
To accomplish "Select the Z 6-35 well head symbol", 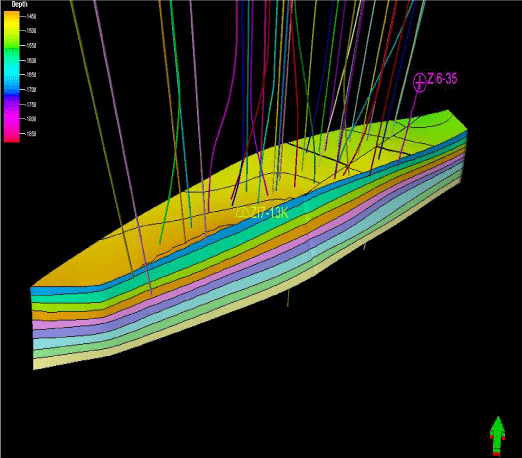I will point(420,82).
